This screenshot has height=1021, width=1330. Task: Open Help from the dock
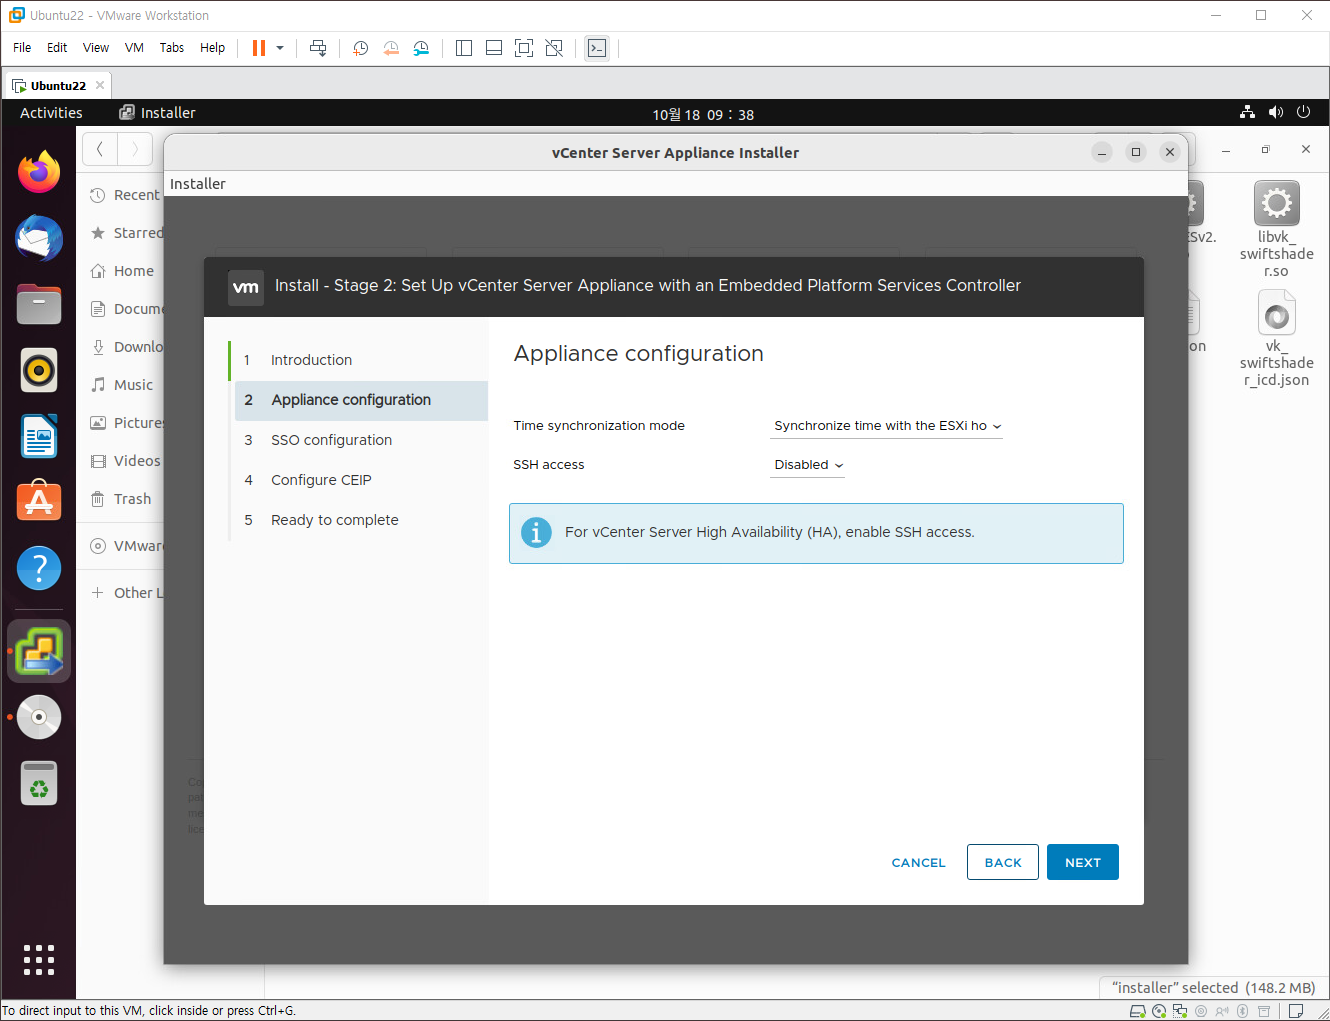pos(39,568)
